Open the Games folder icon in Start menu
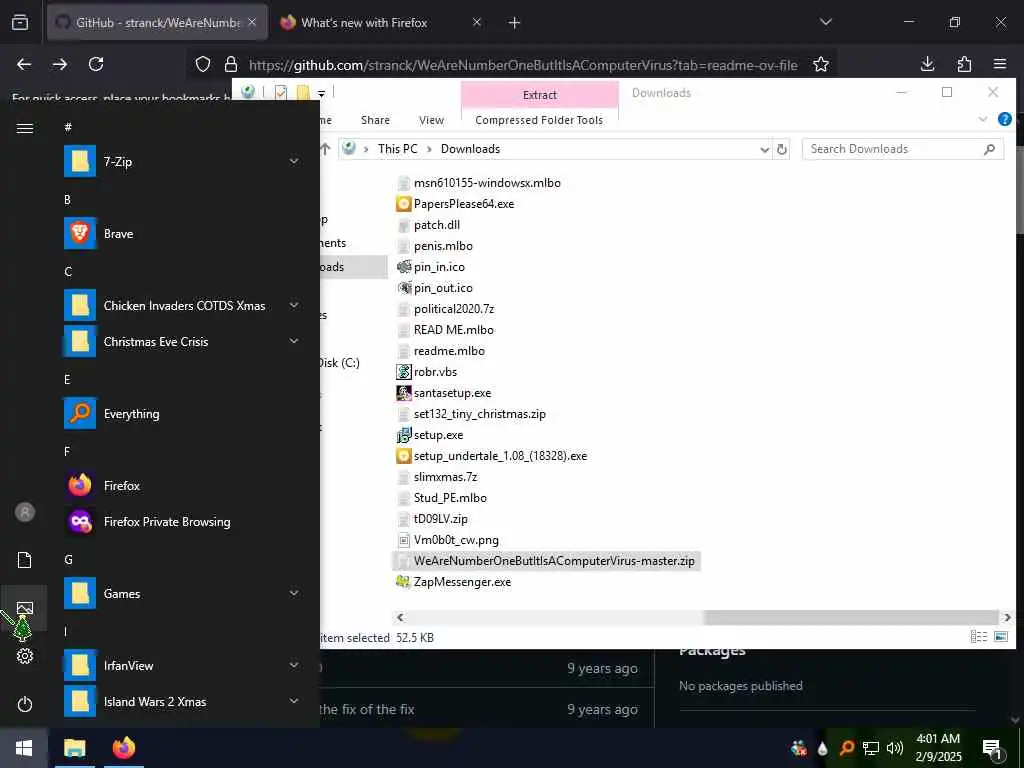The width and height of the screenshot is (1024, 768). 80,593
